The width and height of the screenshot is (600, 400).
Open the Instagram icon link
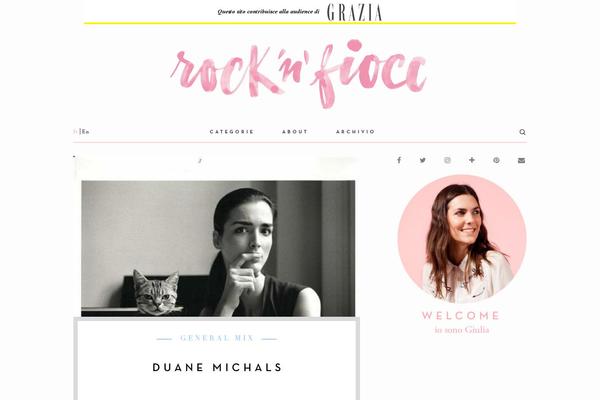(x=447, y=160)
